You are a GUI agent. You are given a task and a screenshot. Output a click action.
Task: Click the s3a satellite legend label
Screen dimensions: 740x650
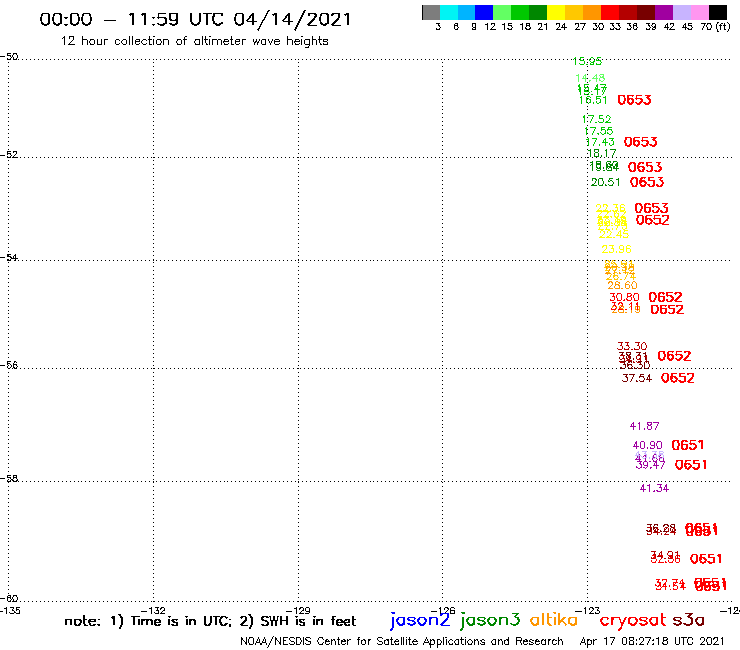click(688, 620)
